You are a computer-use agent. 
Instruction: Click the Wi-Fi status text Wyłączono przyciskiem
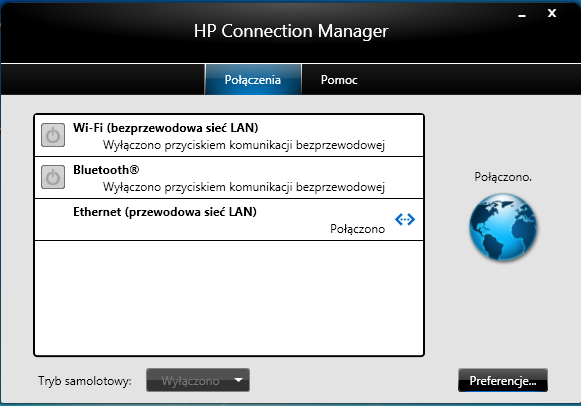[244, 145]
